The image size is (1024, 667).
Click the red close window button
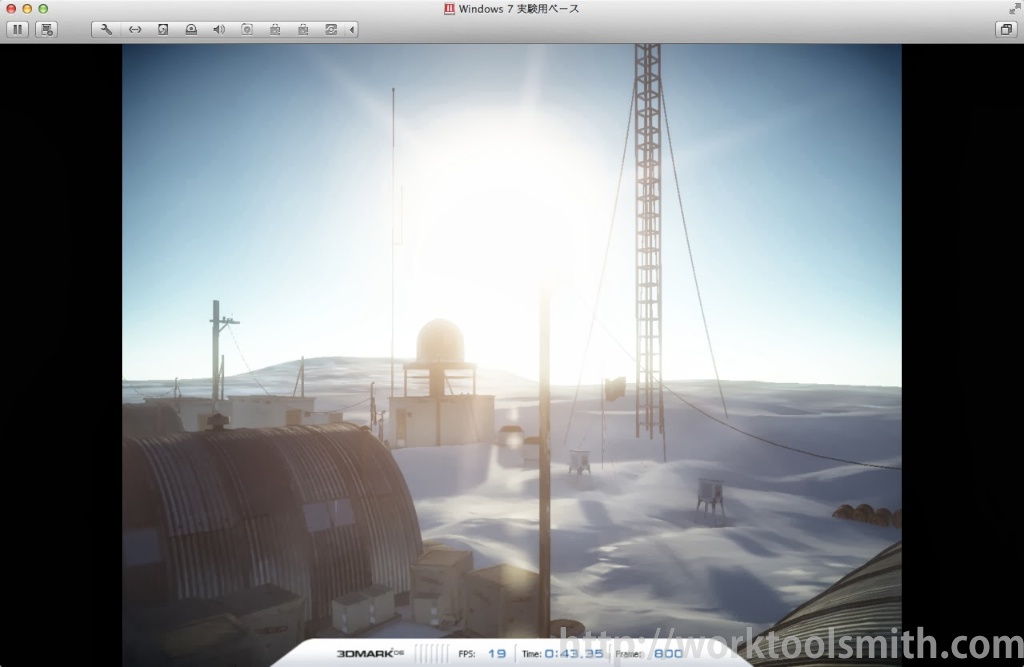point(11,8)
